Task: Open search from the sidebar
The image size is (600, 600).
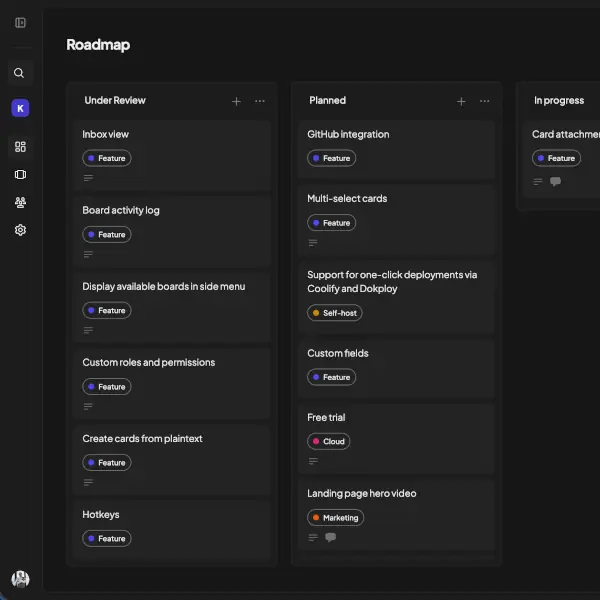Action: tap(20, 73)
